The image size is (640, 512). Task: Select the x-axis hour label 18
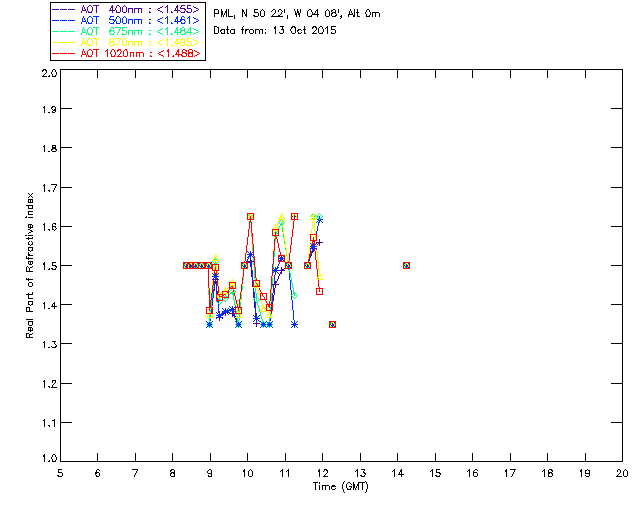(547, 473)
